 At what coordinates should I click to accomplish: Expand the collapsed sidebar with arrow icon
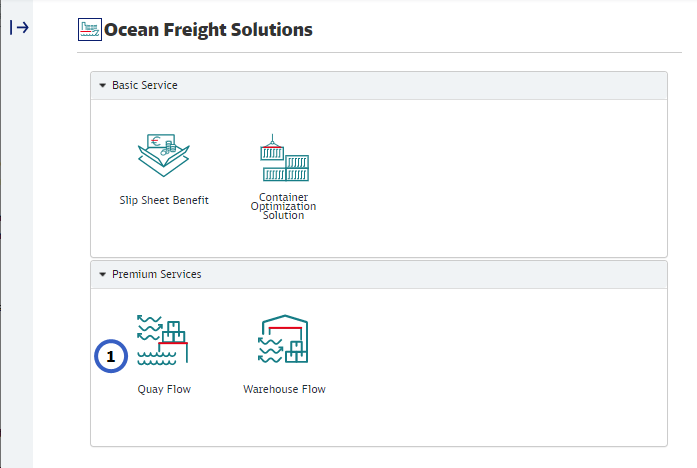[19, 28]
